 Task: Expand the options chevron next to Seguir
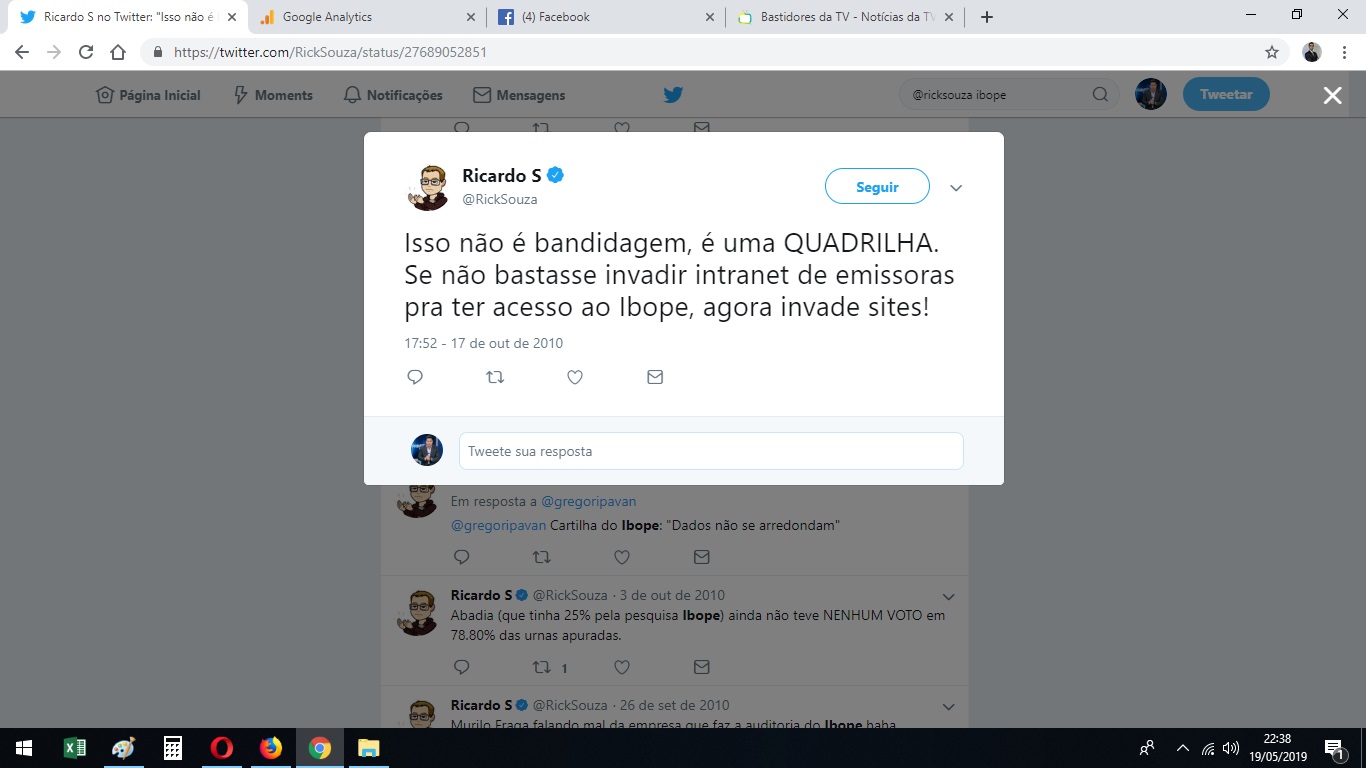[x=956, y=188]
